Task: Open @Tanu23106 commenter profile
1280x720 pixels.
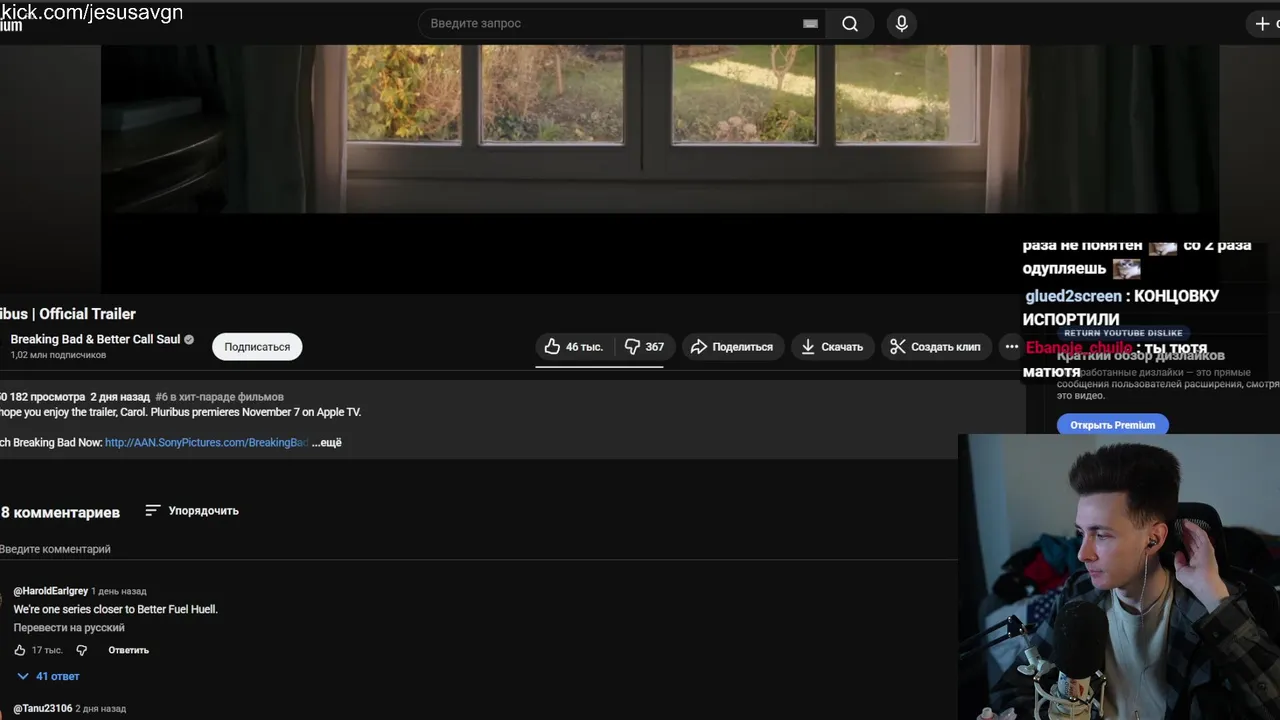Action: click(43, 708)
